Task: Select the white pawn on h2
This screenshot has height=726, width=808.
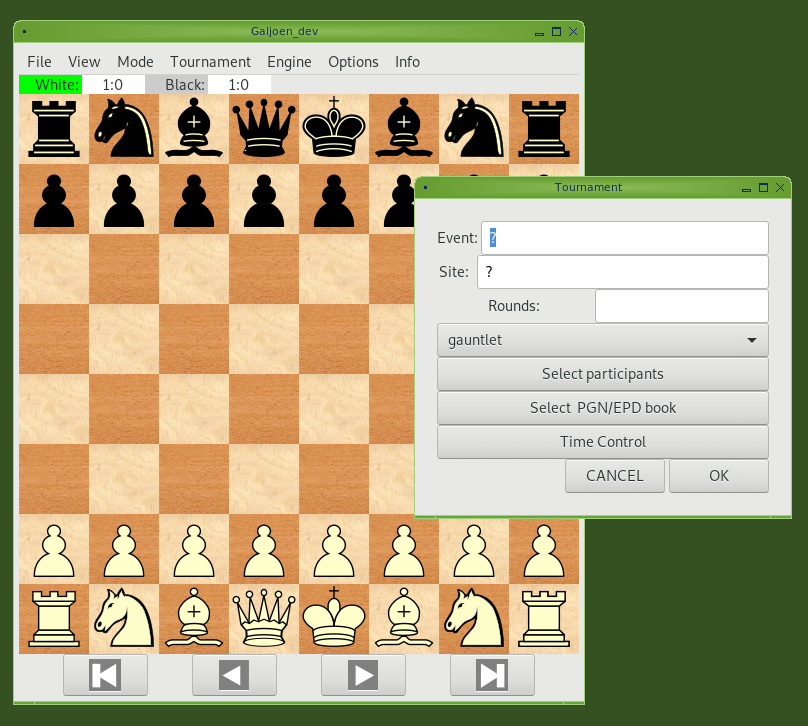Action: click(x=544, y=551)
